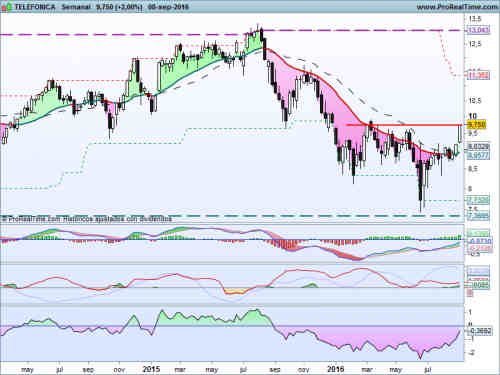Click the www.ProRealTime.com link

457,7
